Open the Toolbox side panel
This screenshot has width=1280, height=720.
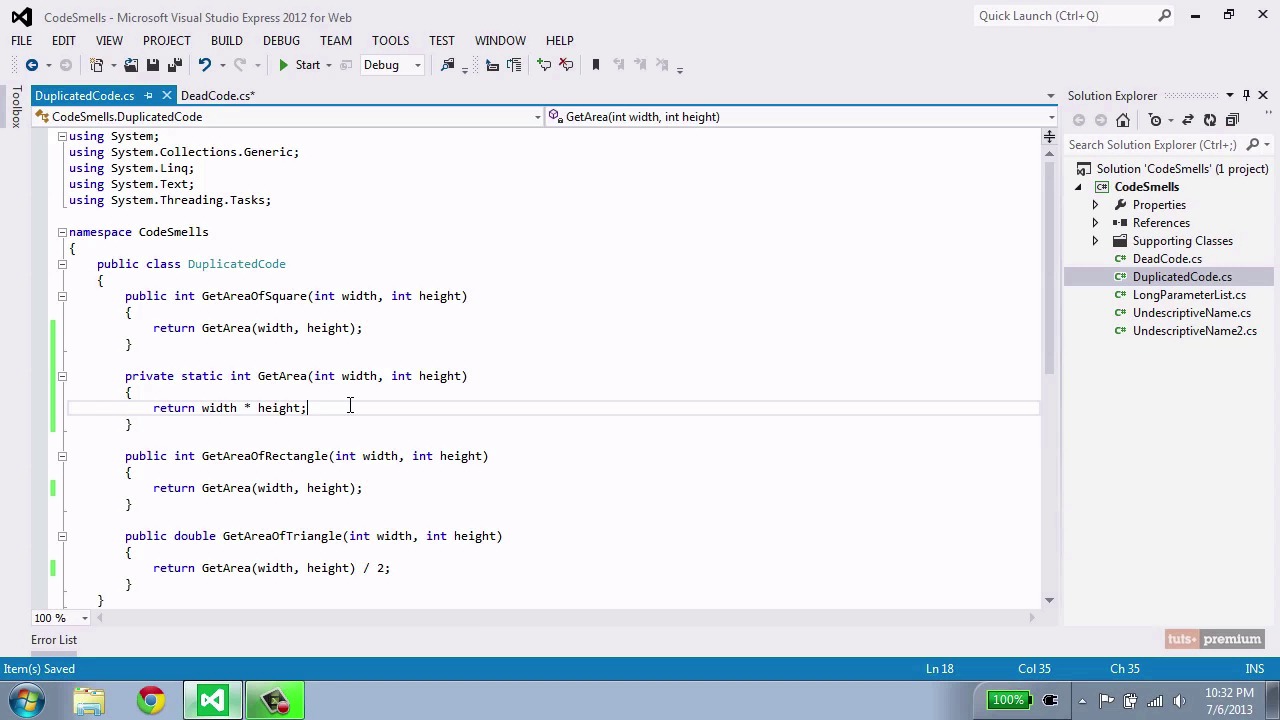click(16, 107)
